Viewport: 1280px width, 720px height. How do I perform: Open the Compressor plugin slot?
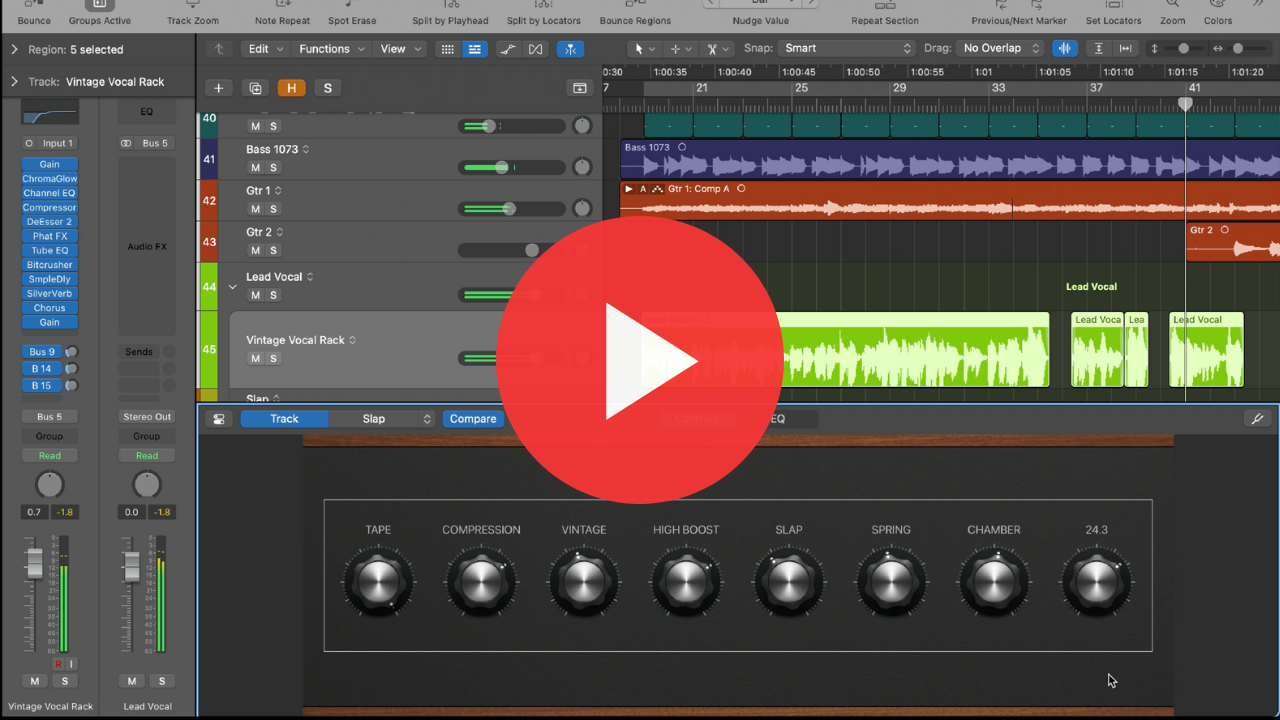(49, 208)
